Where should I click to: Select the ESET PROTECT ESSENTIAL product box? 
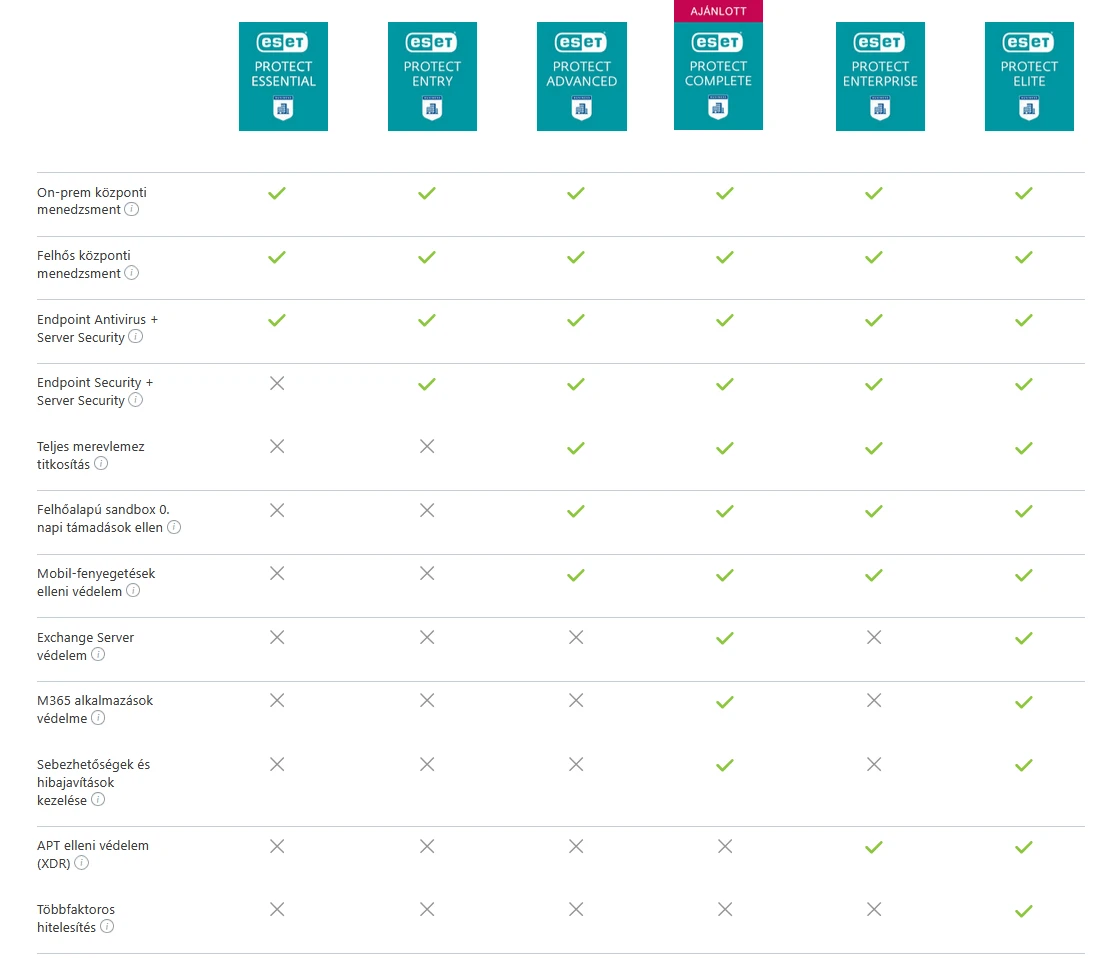tap(283, 76)
